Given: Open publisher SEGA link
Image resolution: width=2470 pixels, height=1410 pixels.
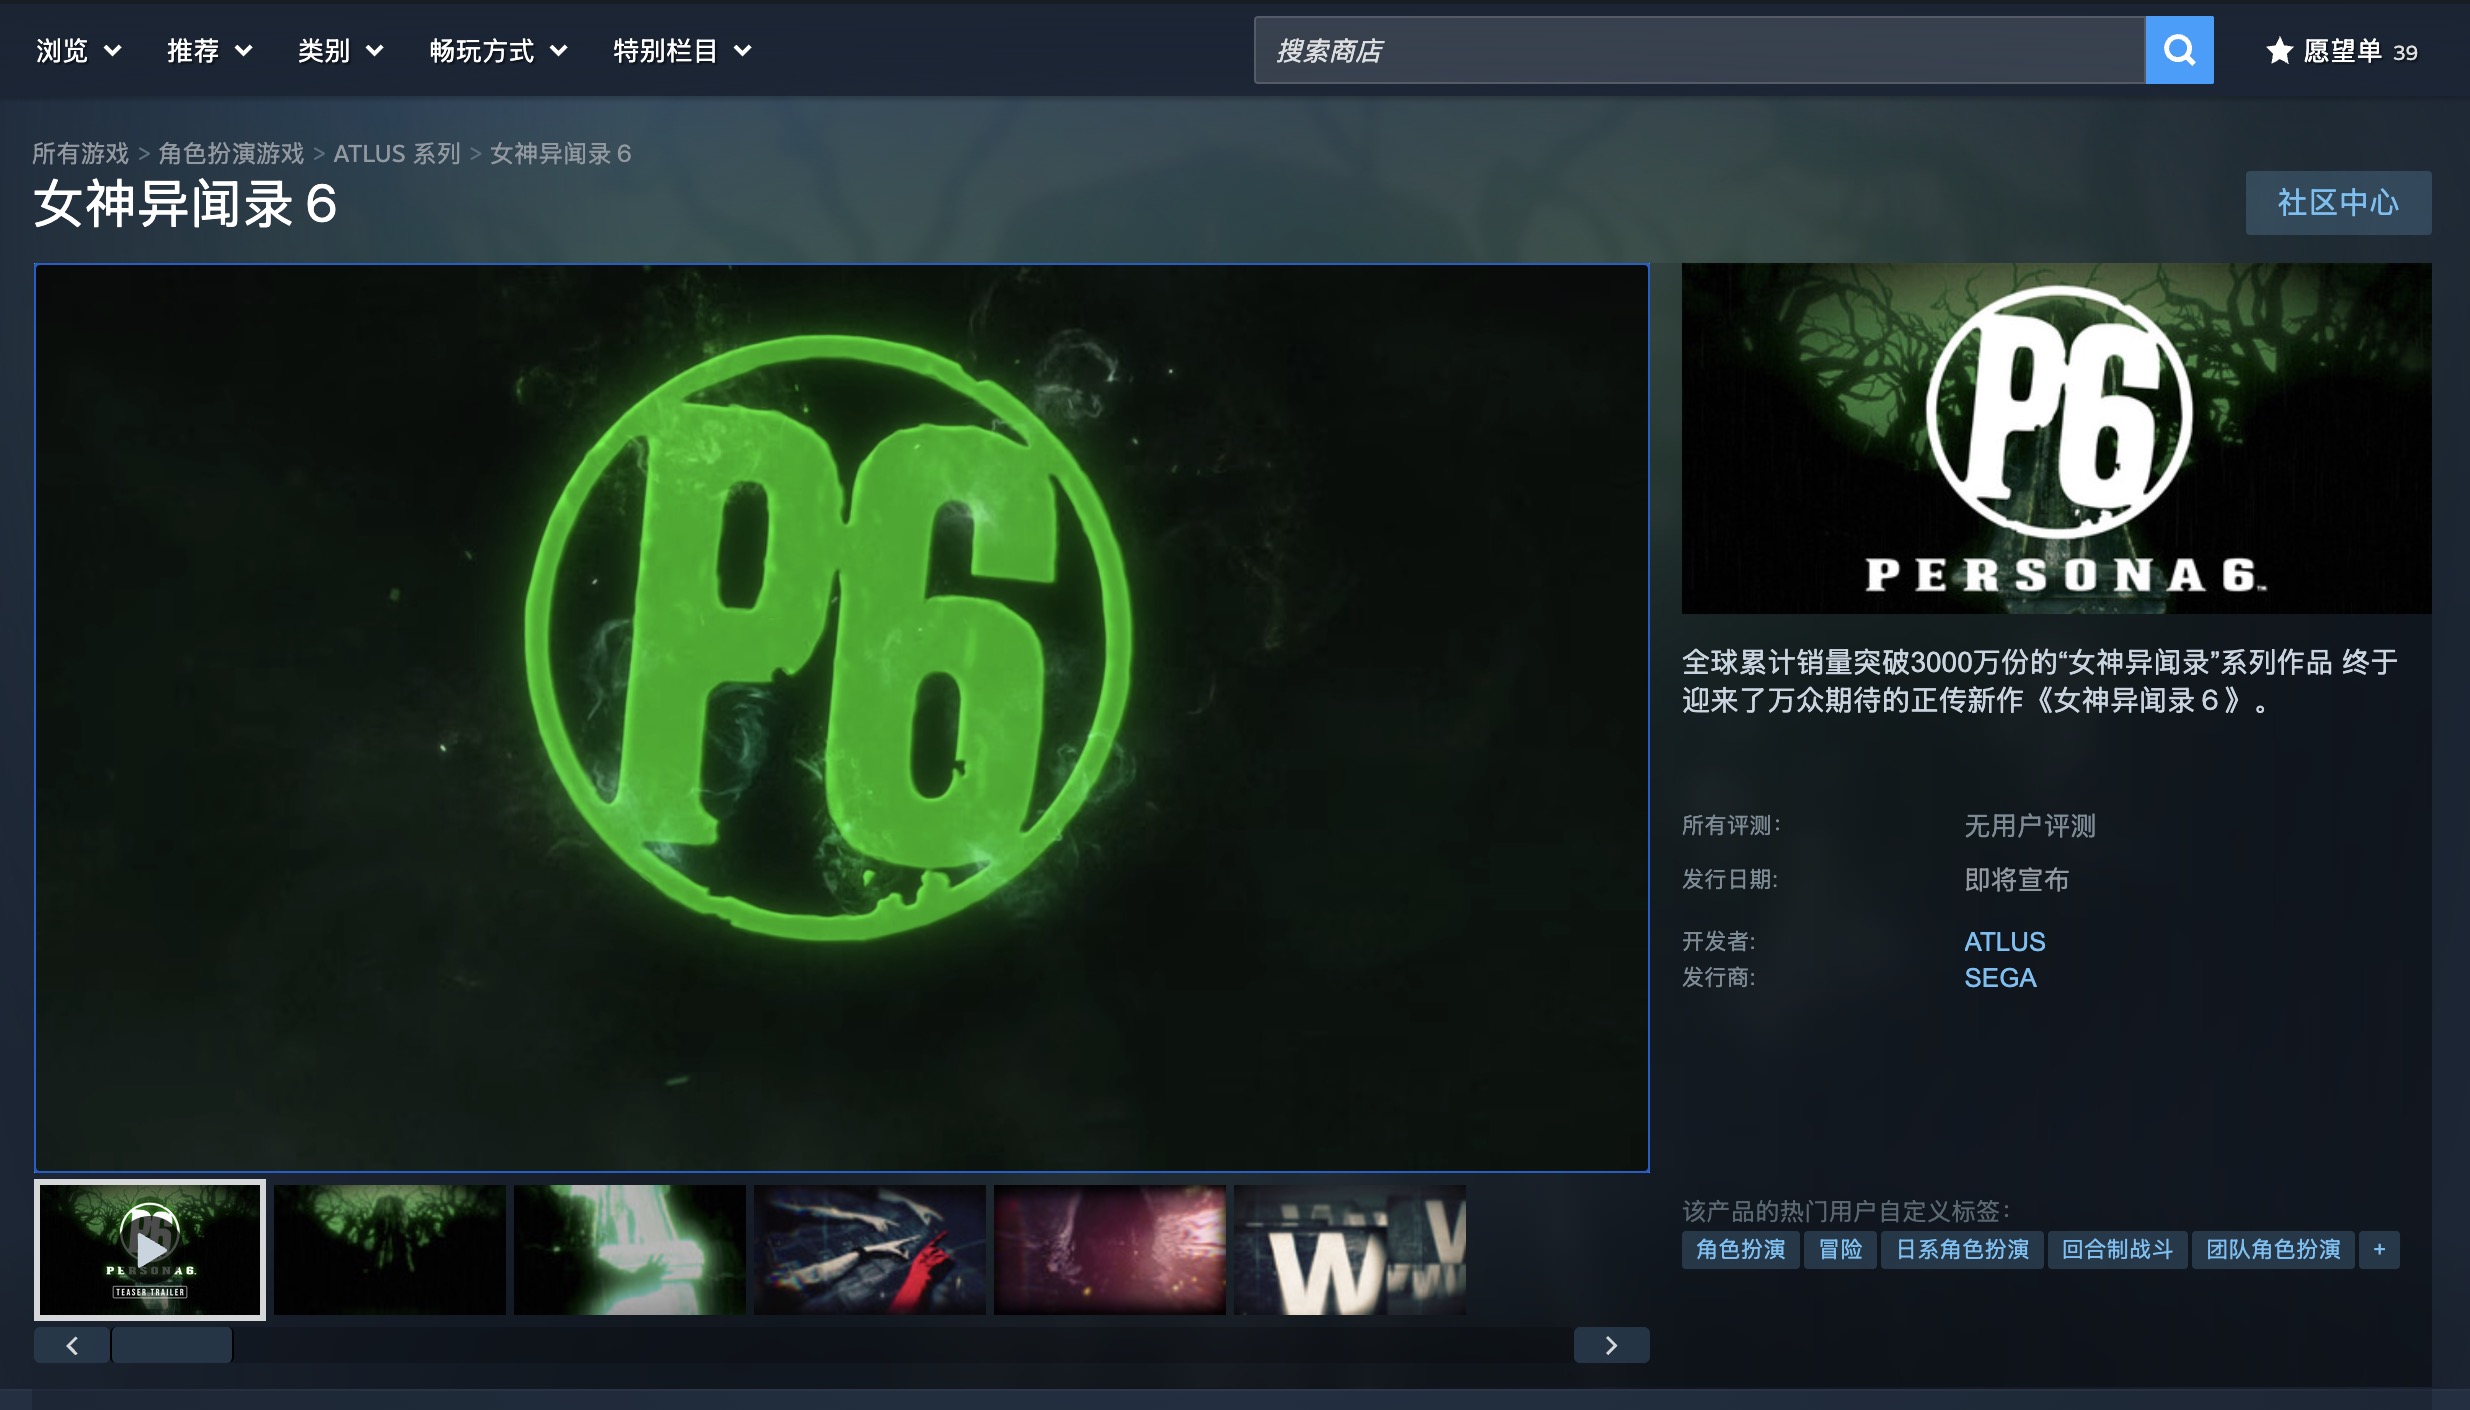Looking at the screenshot, I should [2000, 977].
